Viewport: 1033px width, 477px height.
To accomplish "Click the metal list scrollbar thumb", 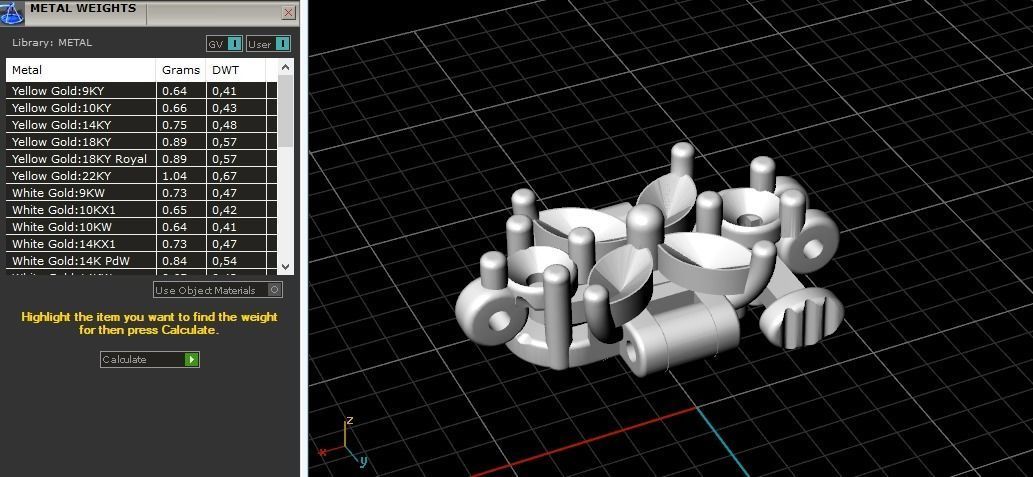I will [x=285, y=110].
